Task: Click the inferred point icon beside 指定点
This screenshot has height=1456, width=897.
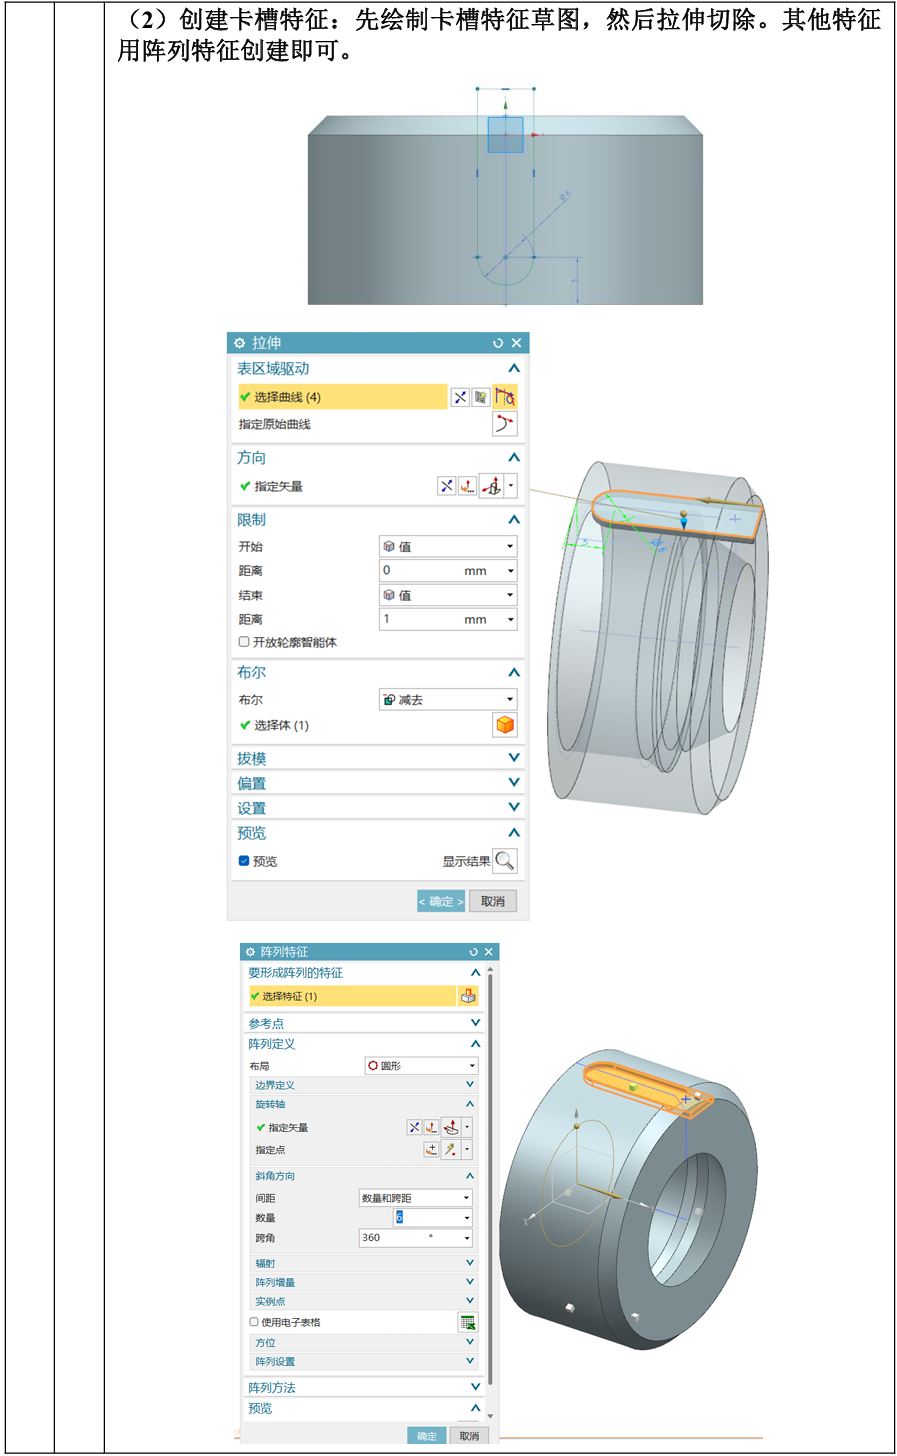Action: 451,1150
